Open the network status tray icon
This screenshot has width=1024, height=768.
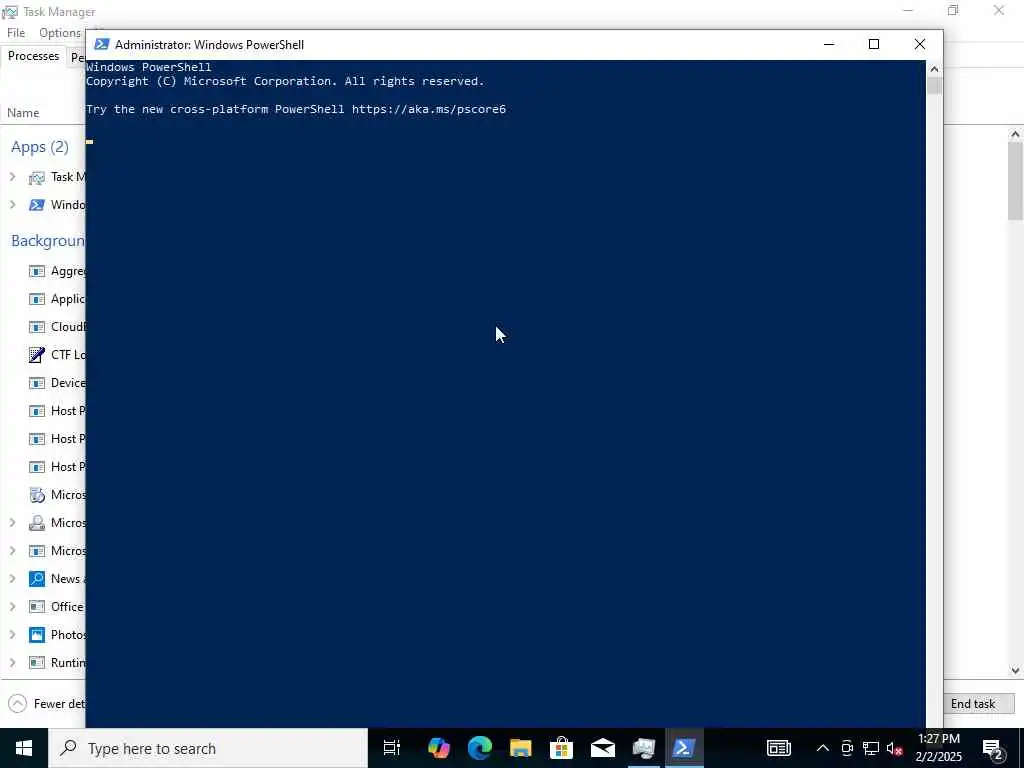pos(871,748)
